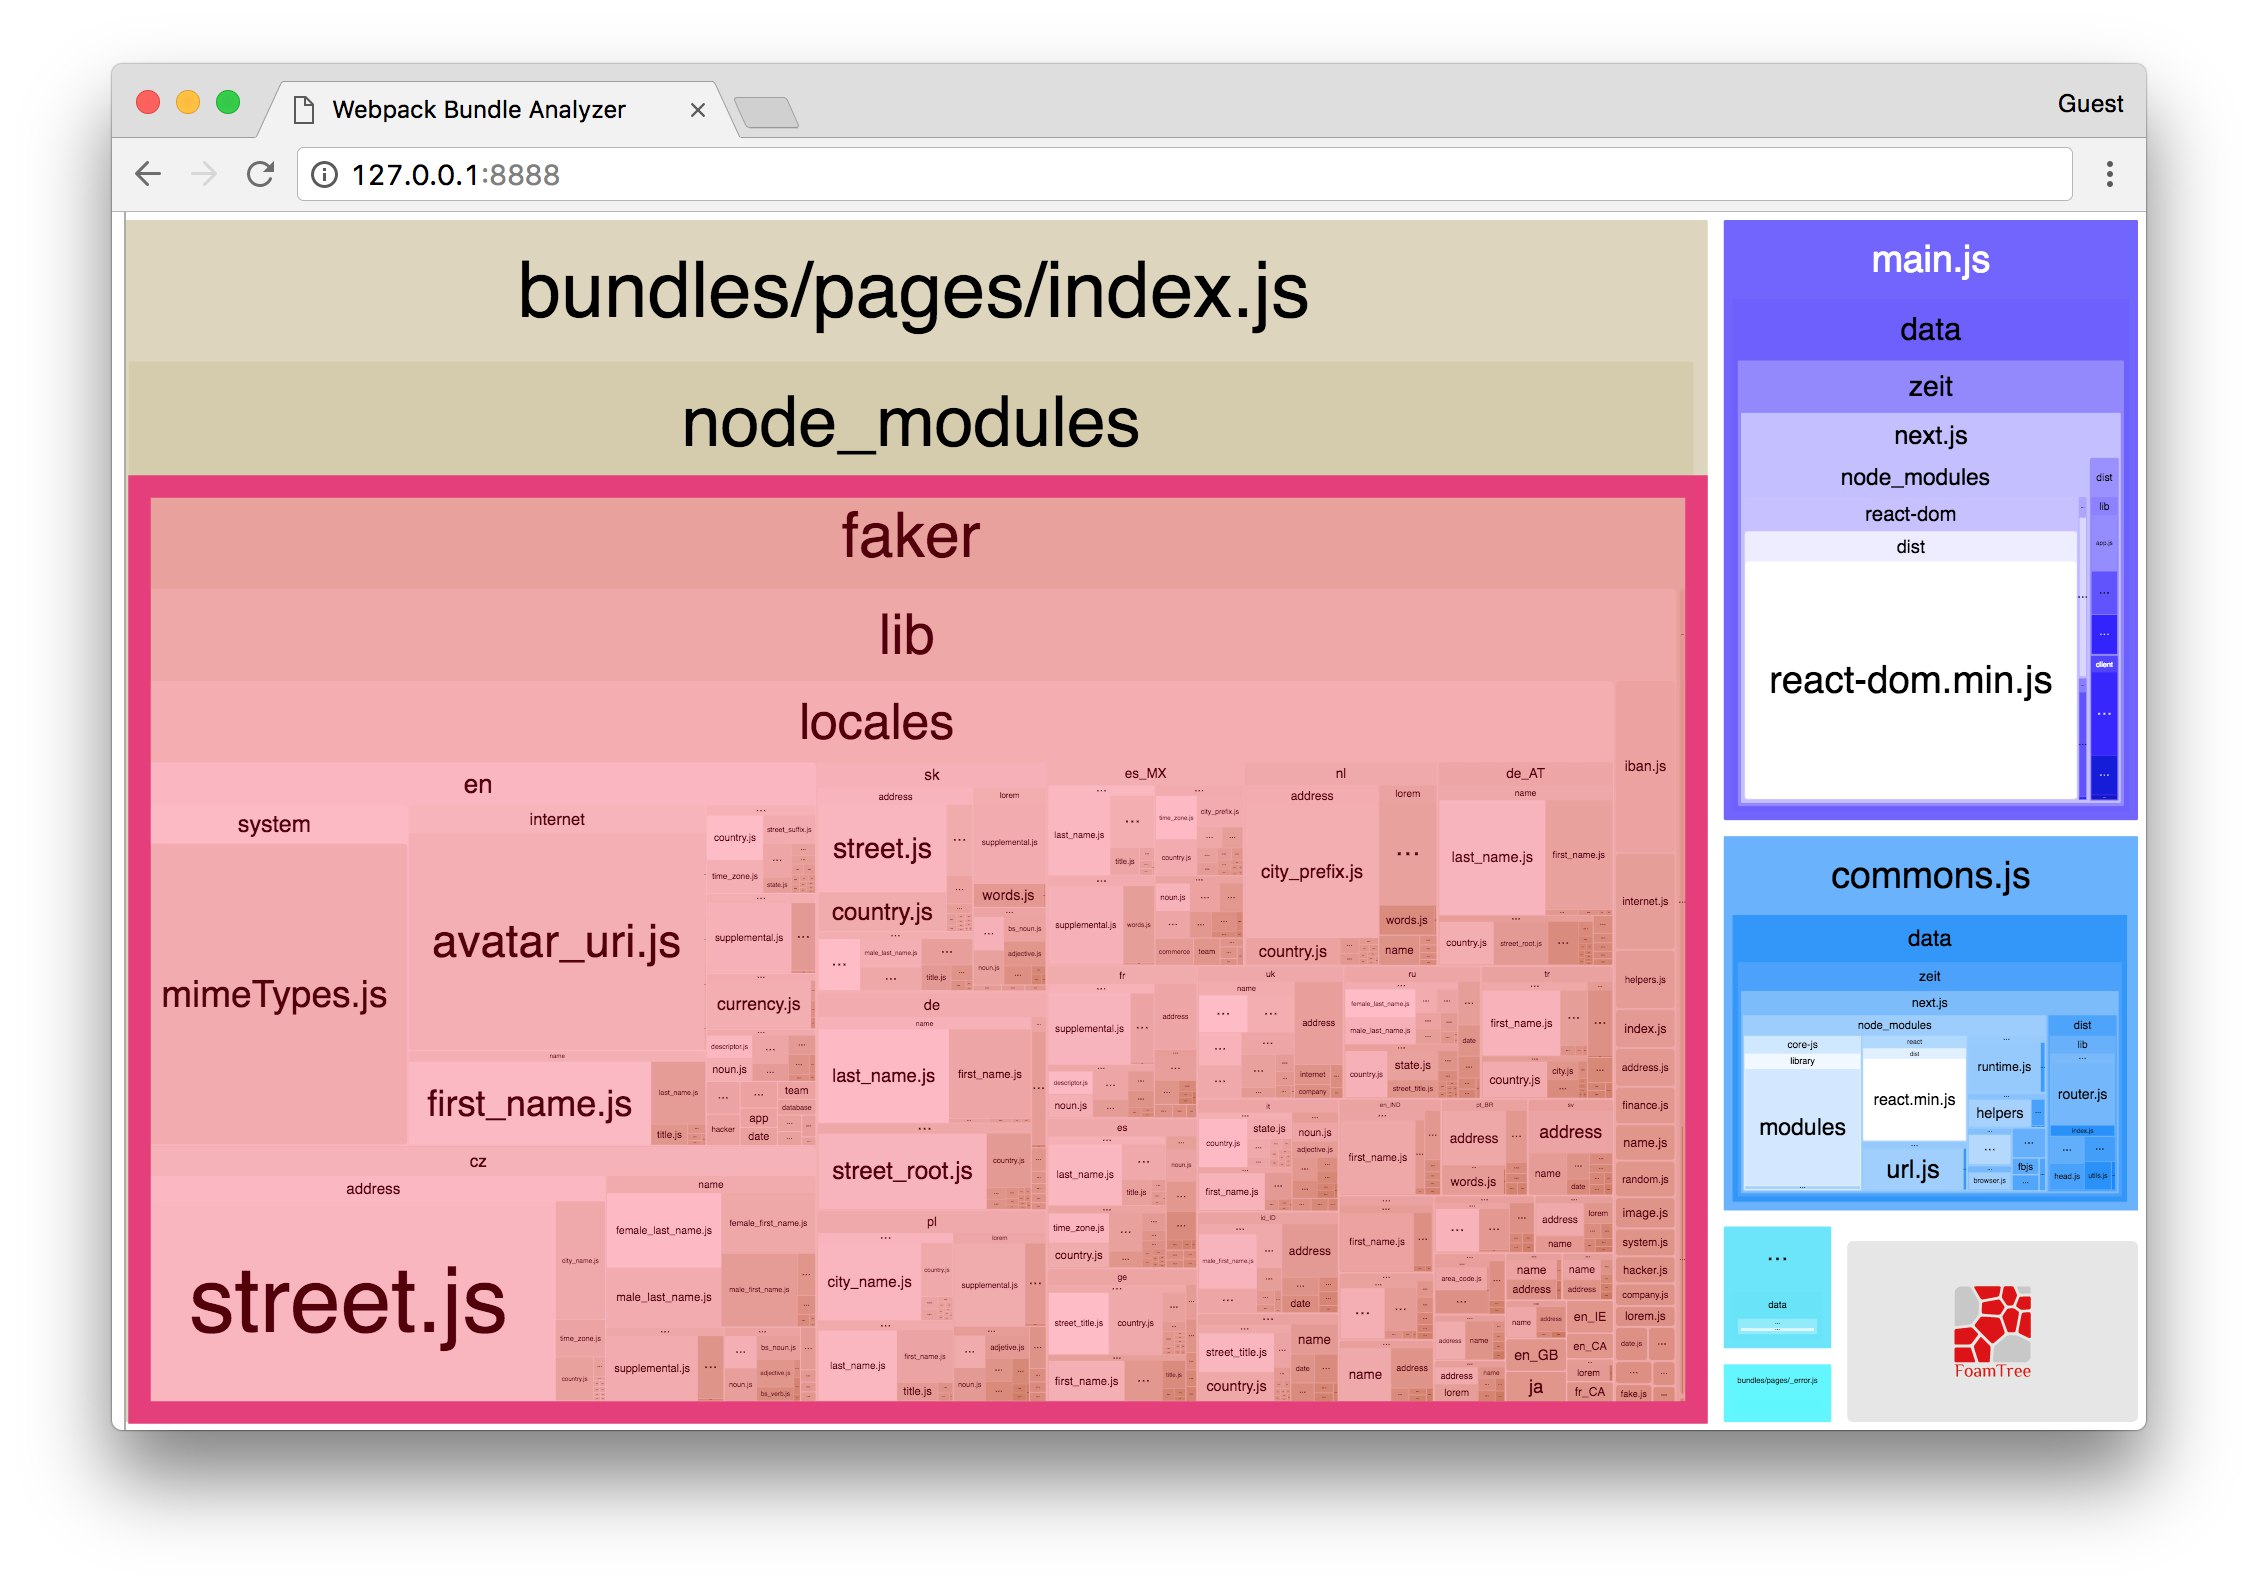This screenshot has width=2258, height=1590.
Task: Select the finance.js module
Action: tap(1645, 1105)
